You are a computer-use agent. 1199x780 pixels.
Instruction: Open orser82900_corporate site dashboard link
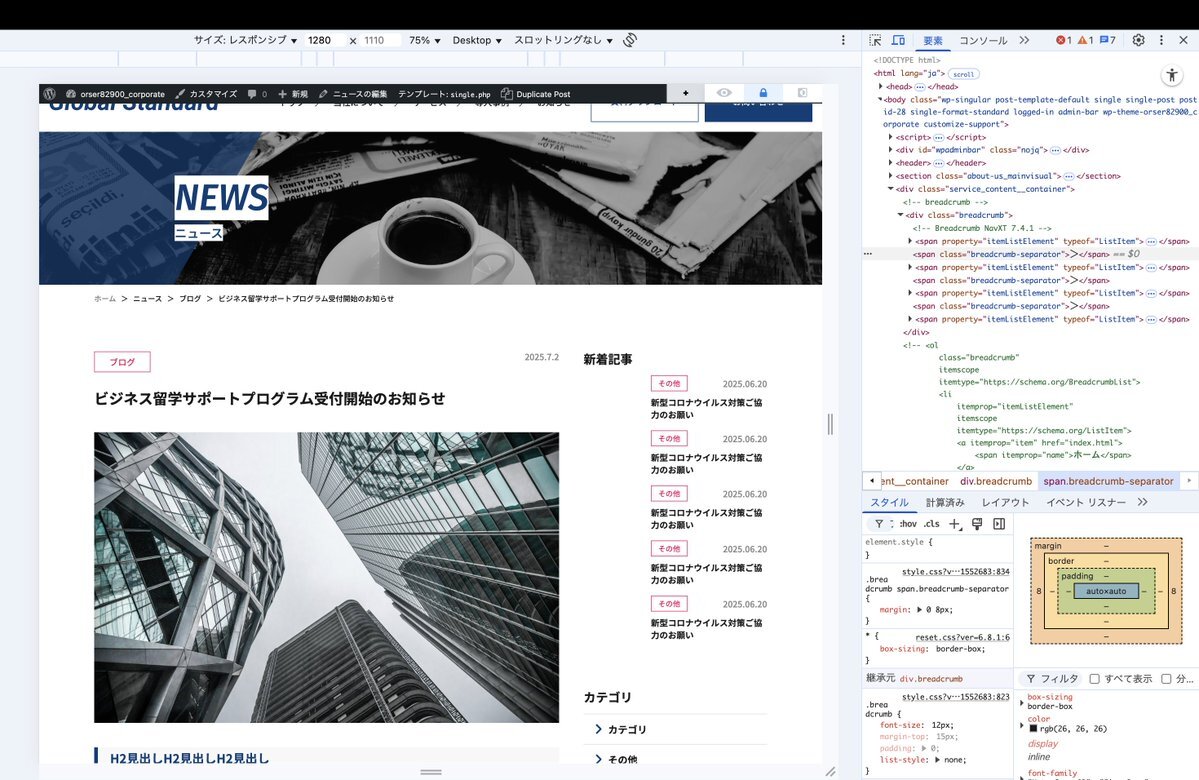(115, 94)
